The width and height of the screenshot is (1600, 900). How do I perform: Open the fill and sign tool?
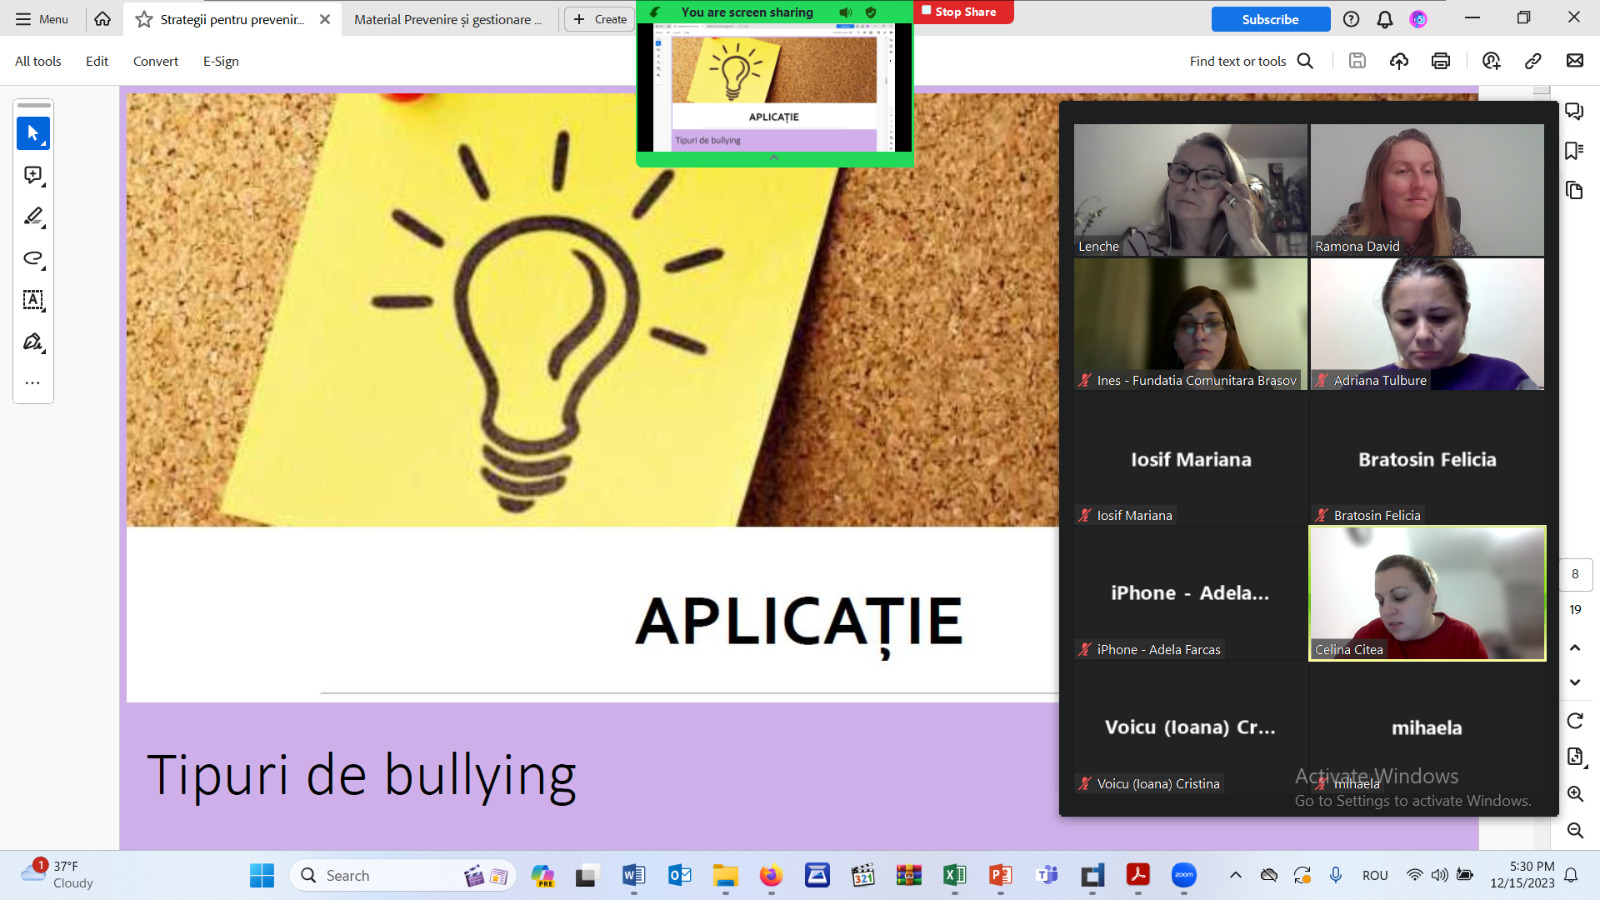click(33, 342)
